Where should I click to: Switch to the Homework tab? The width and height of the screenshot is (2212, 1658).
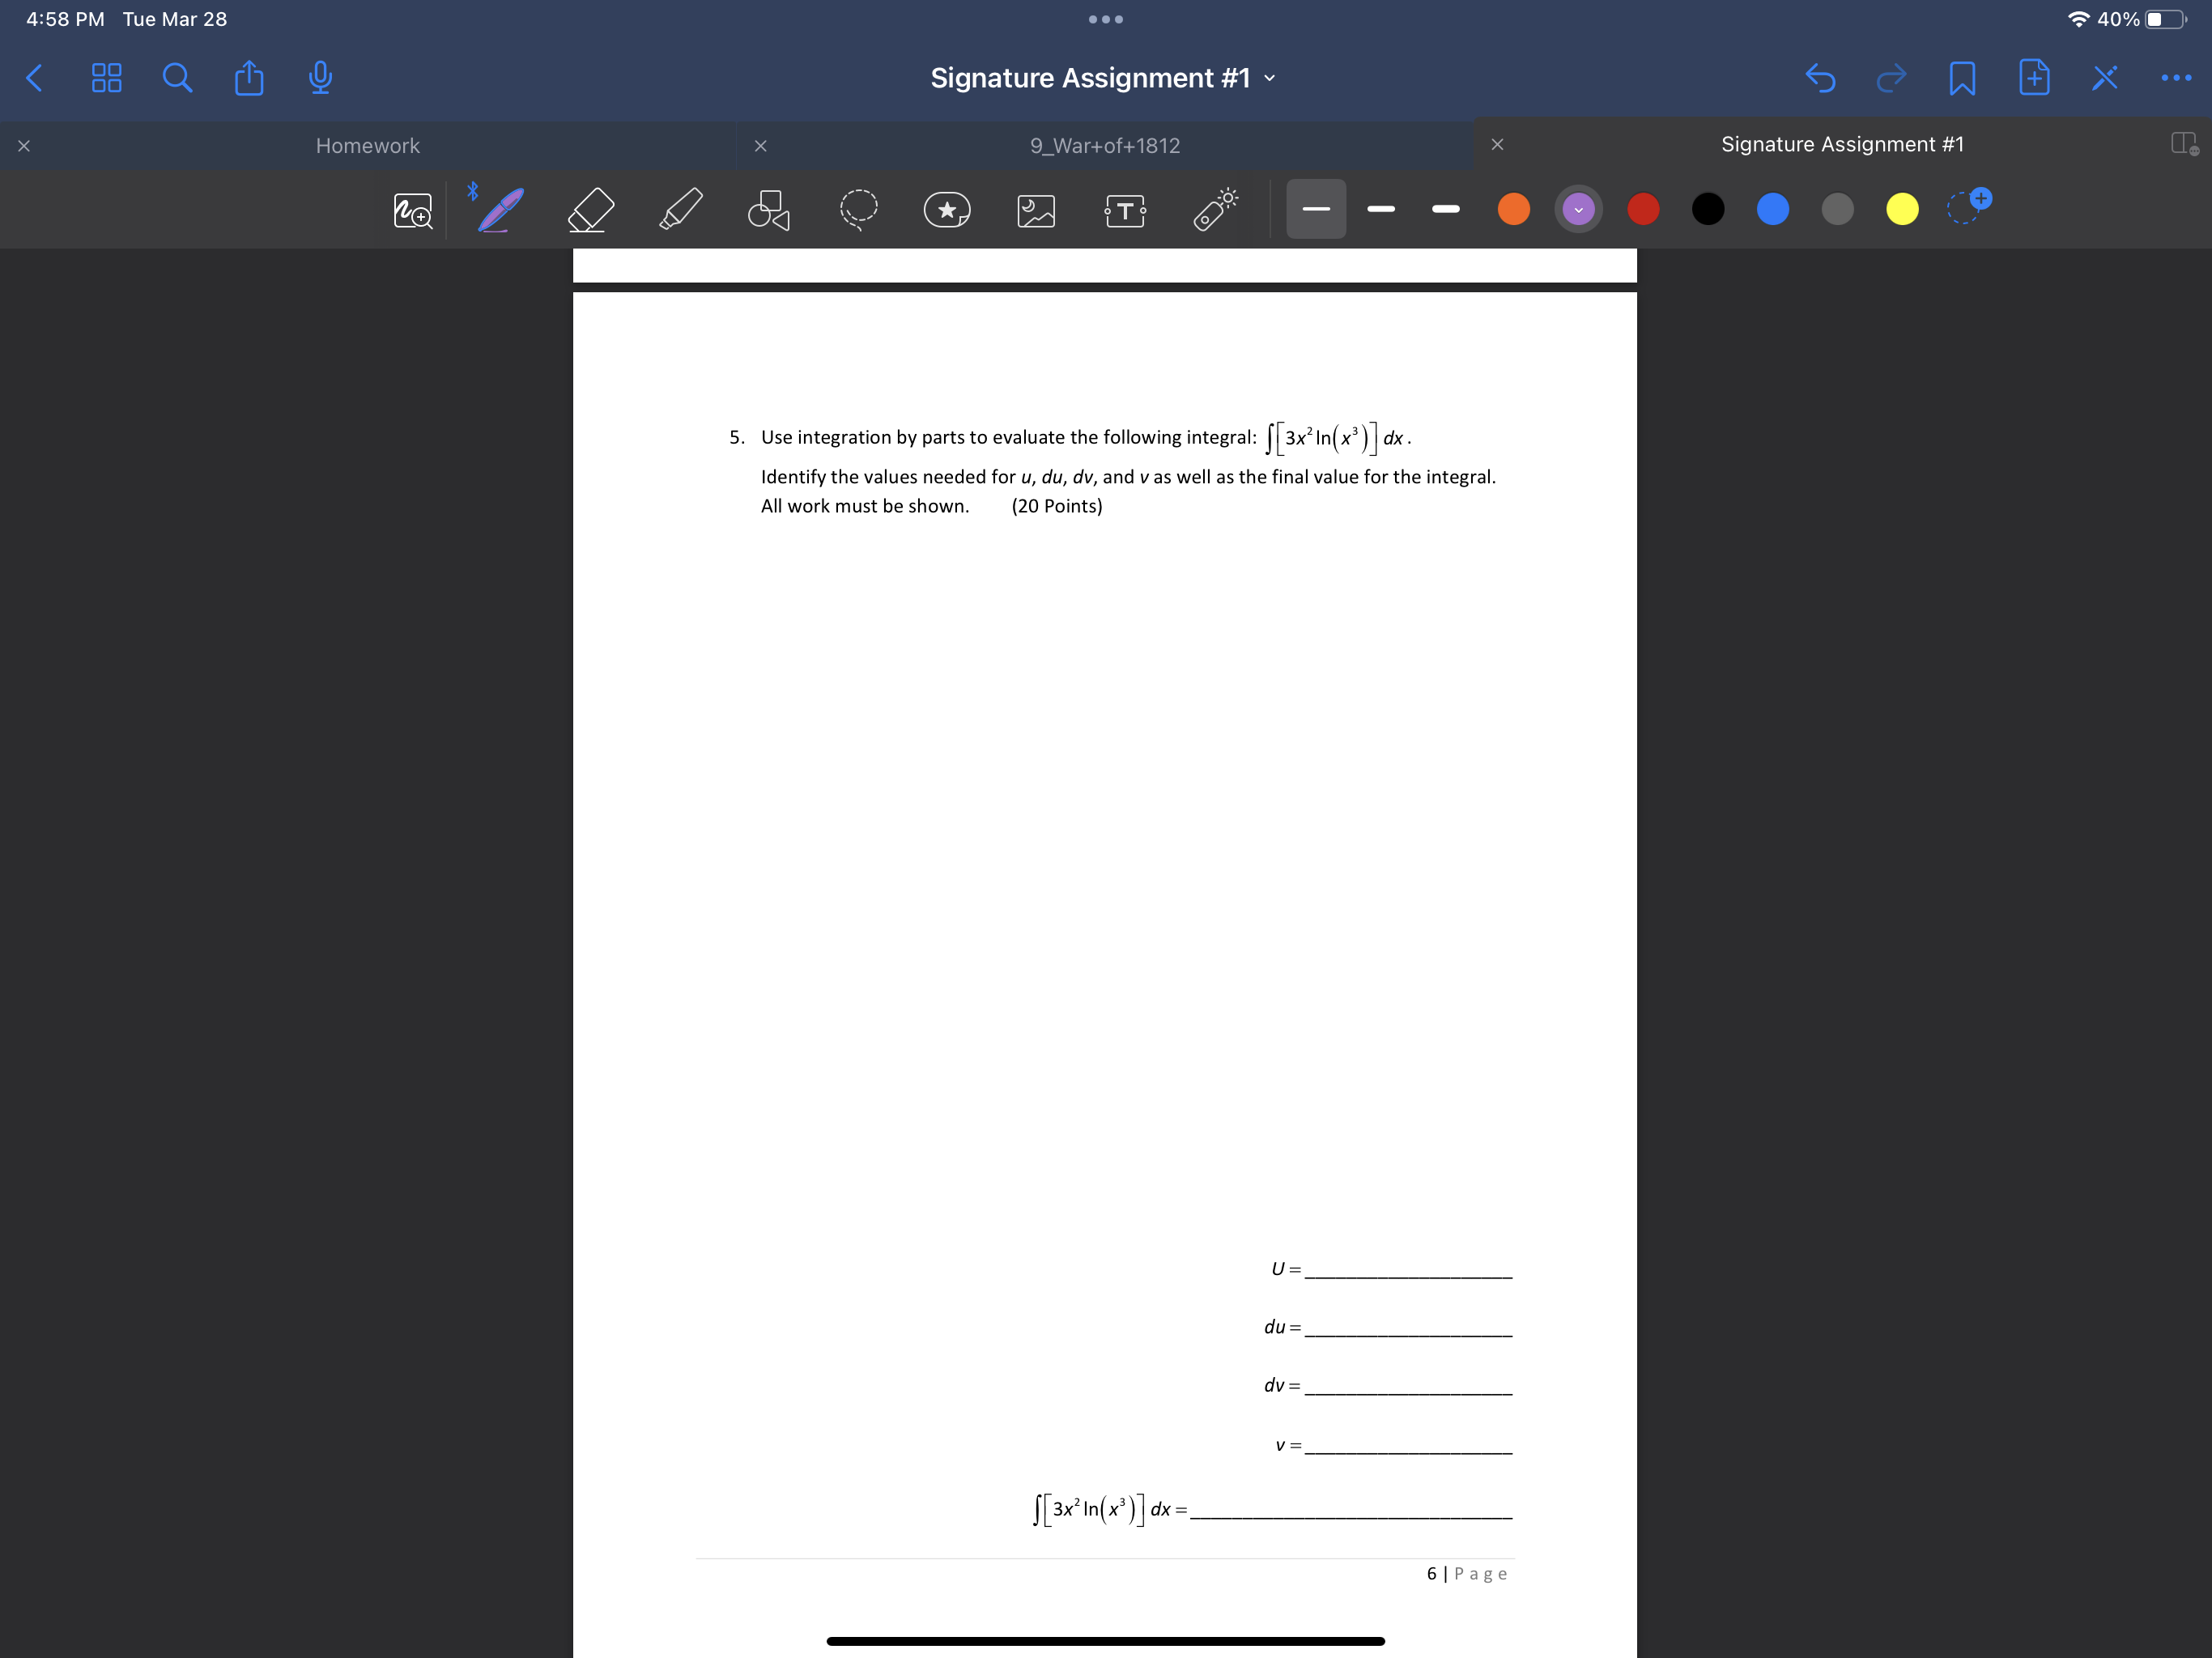coord(368,146)
